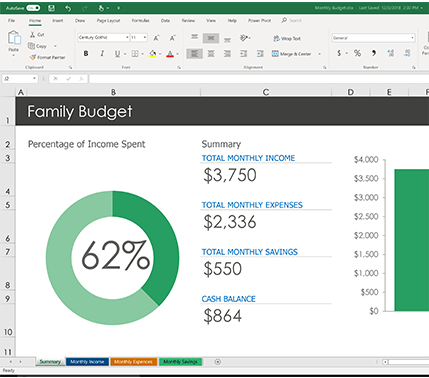The height and width of the screenshot is (378, 429).
Task: Apply Bold formatting
Action: click(x=86, y=53)
